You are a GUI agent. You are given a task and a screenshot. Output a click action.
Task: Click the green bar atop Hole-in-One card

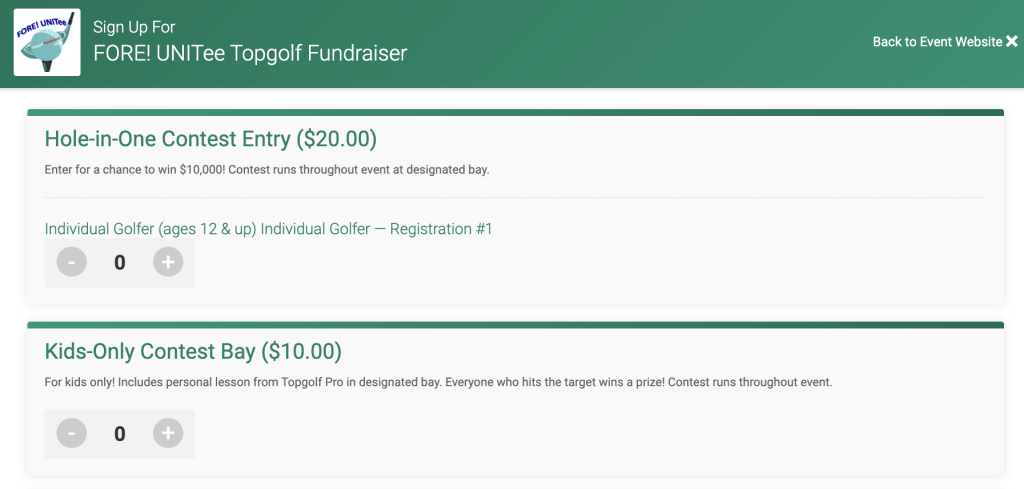[515, 112]
